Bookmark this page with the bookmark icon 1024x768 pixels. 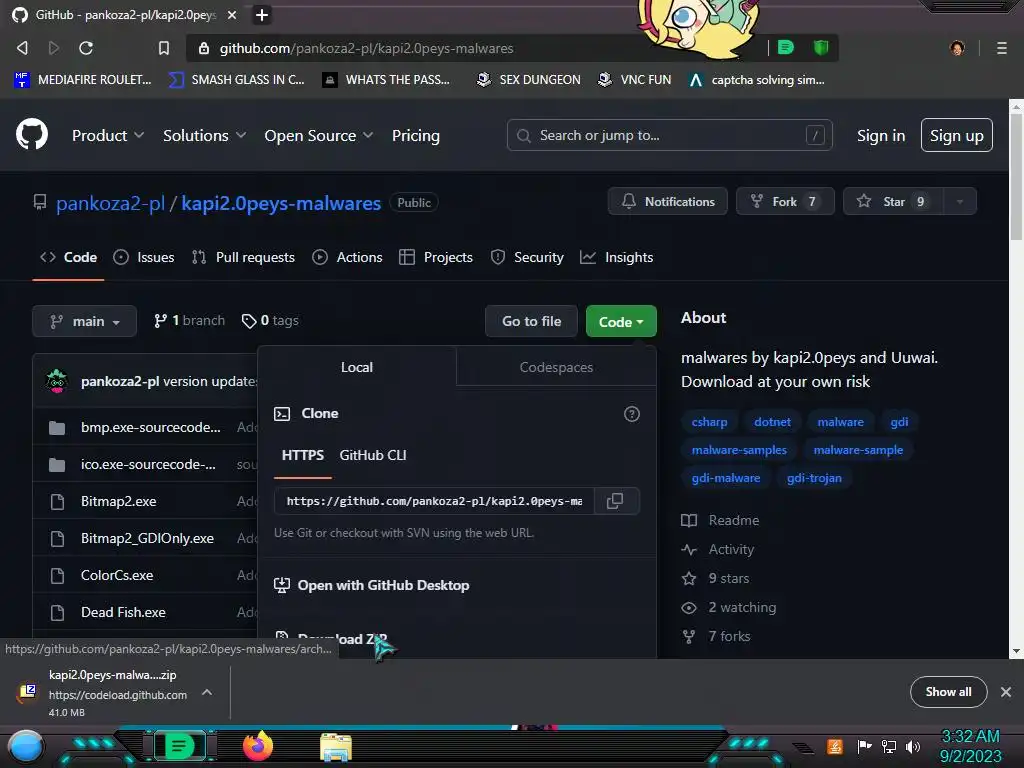(x=164, y=48)
